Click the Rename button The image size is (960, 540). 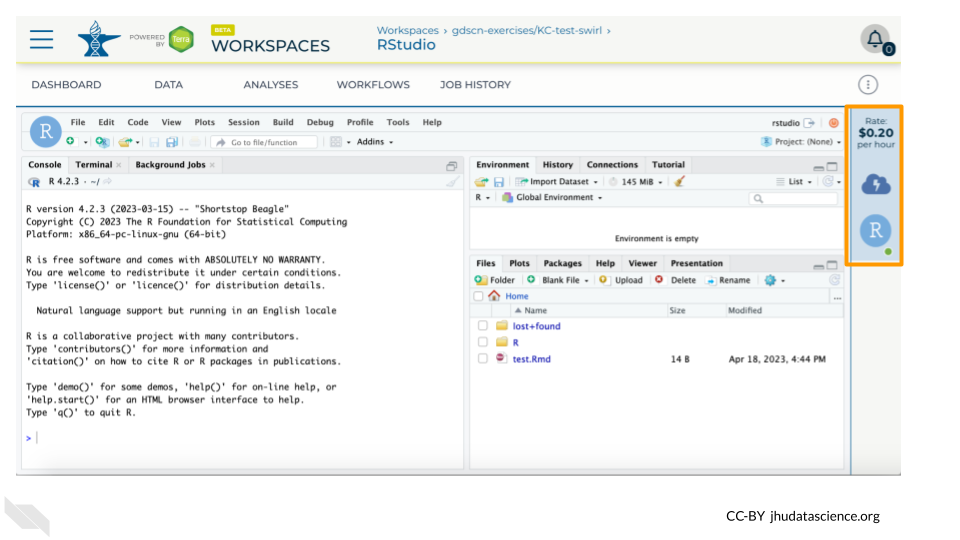point(728,280)
